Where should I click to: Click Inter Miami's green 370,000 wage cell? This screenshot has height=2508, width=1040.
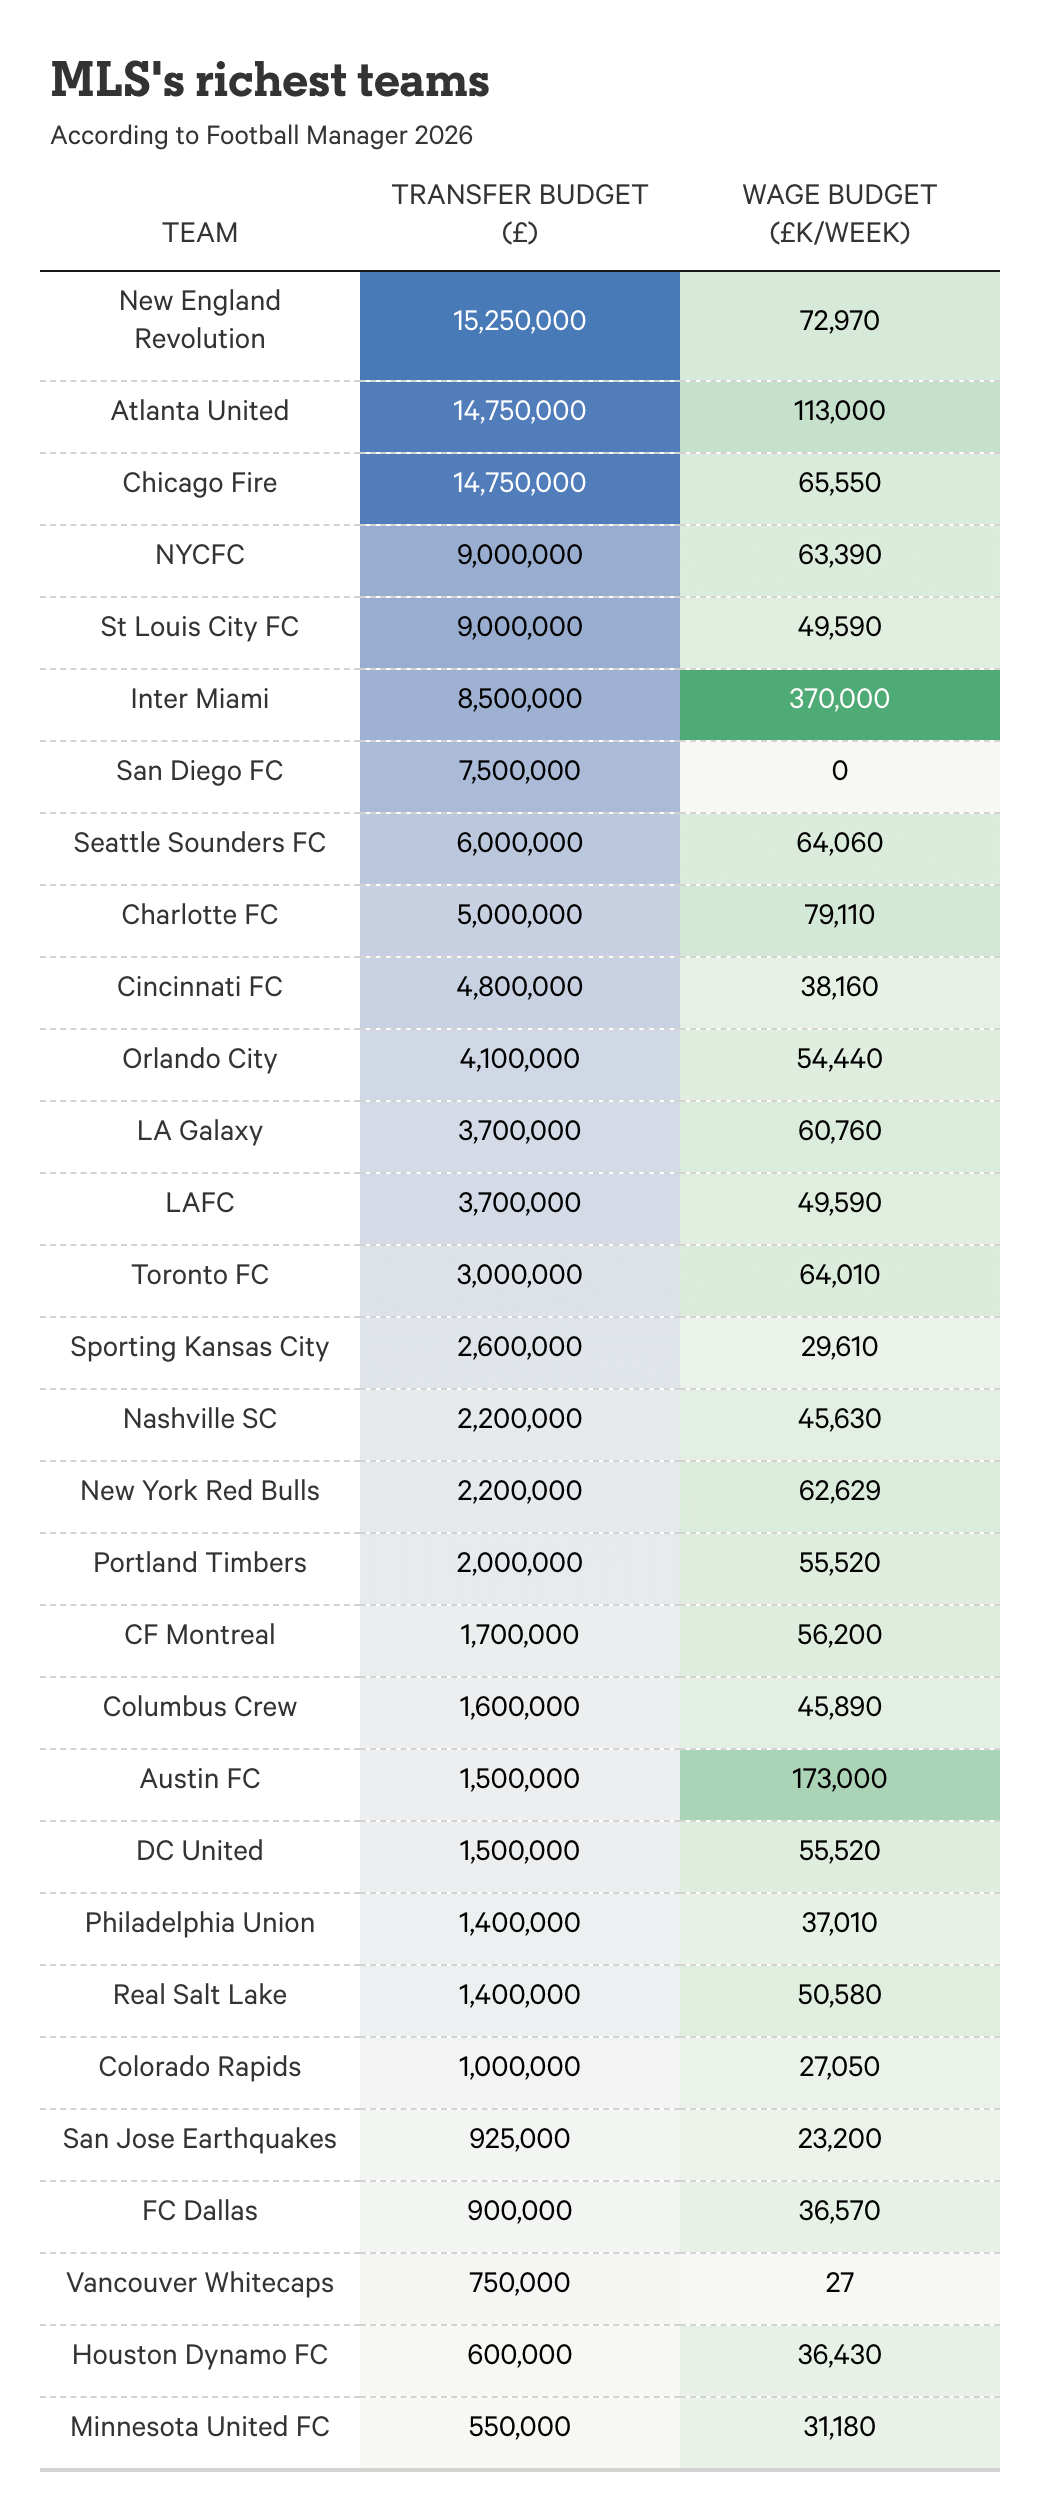coord(839,698)
